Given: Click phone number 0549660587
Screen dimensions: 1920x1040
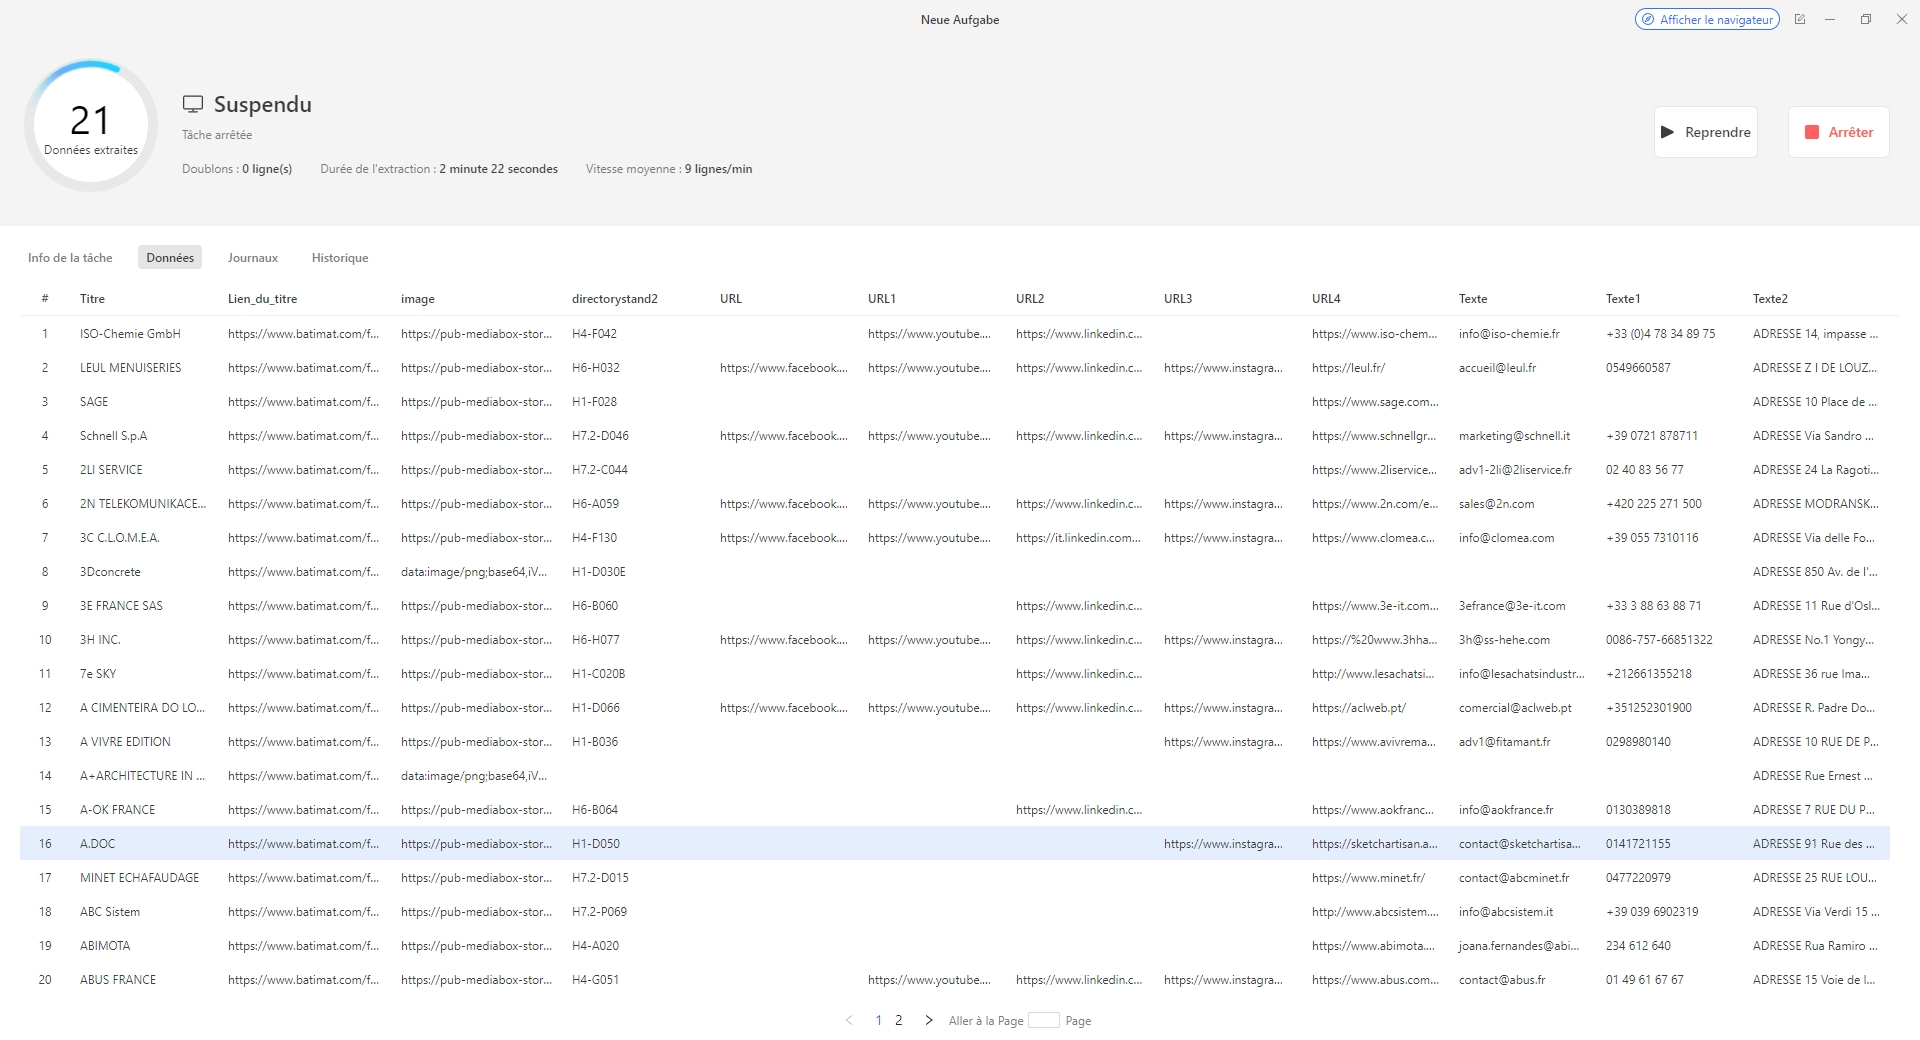Looking at the screenshot, I should point(1639,368).
